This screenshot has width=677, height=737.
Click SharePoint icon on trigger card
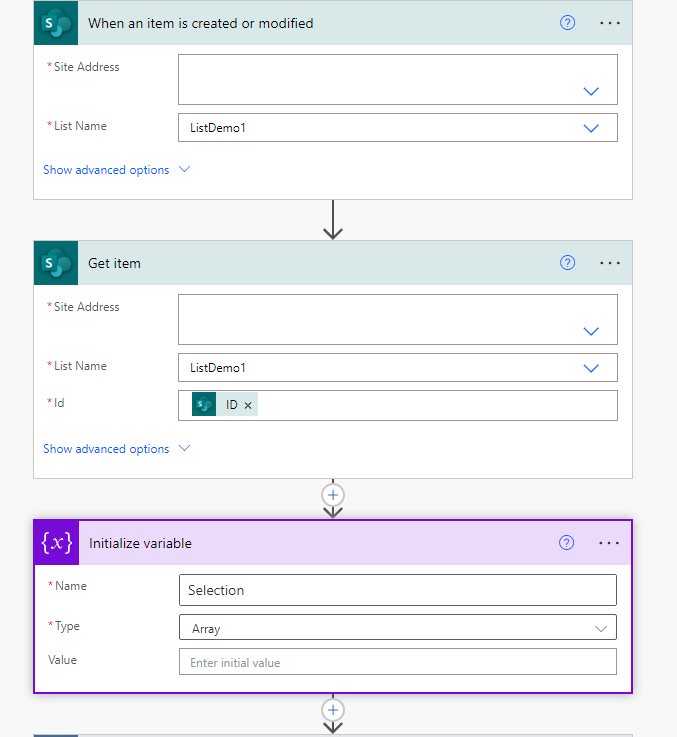[x=56, y=23]
